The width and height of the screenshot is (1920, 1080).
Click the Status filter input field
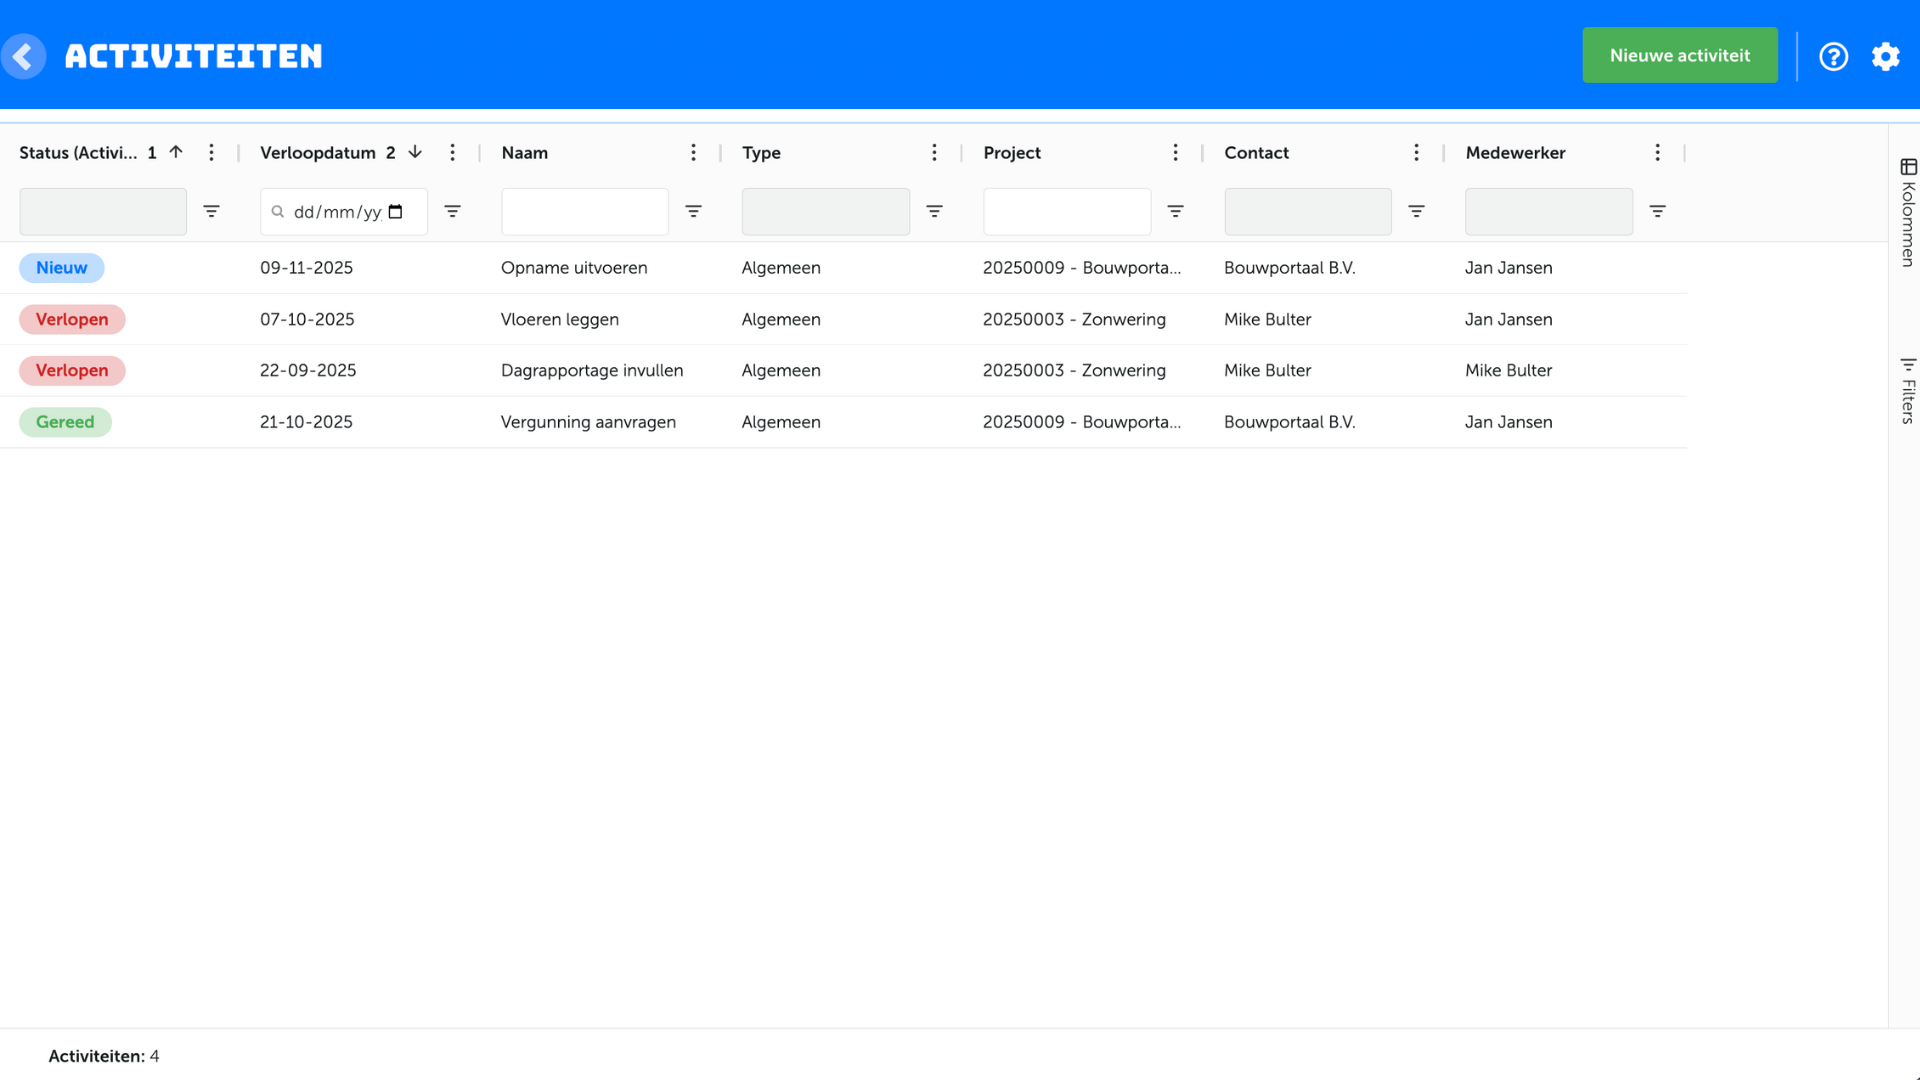click(x=103, y=211)
